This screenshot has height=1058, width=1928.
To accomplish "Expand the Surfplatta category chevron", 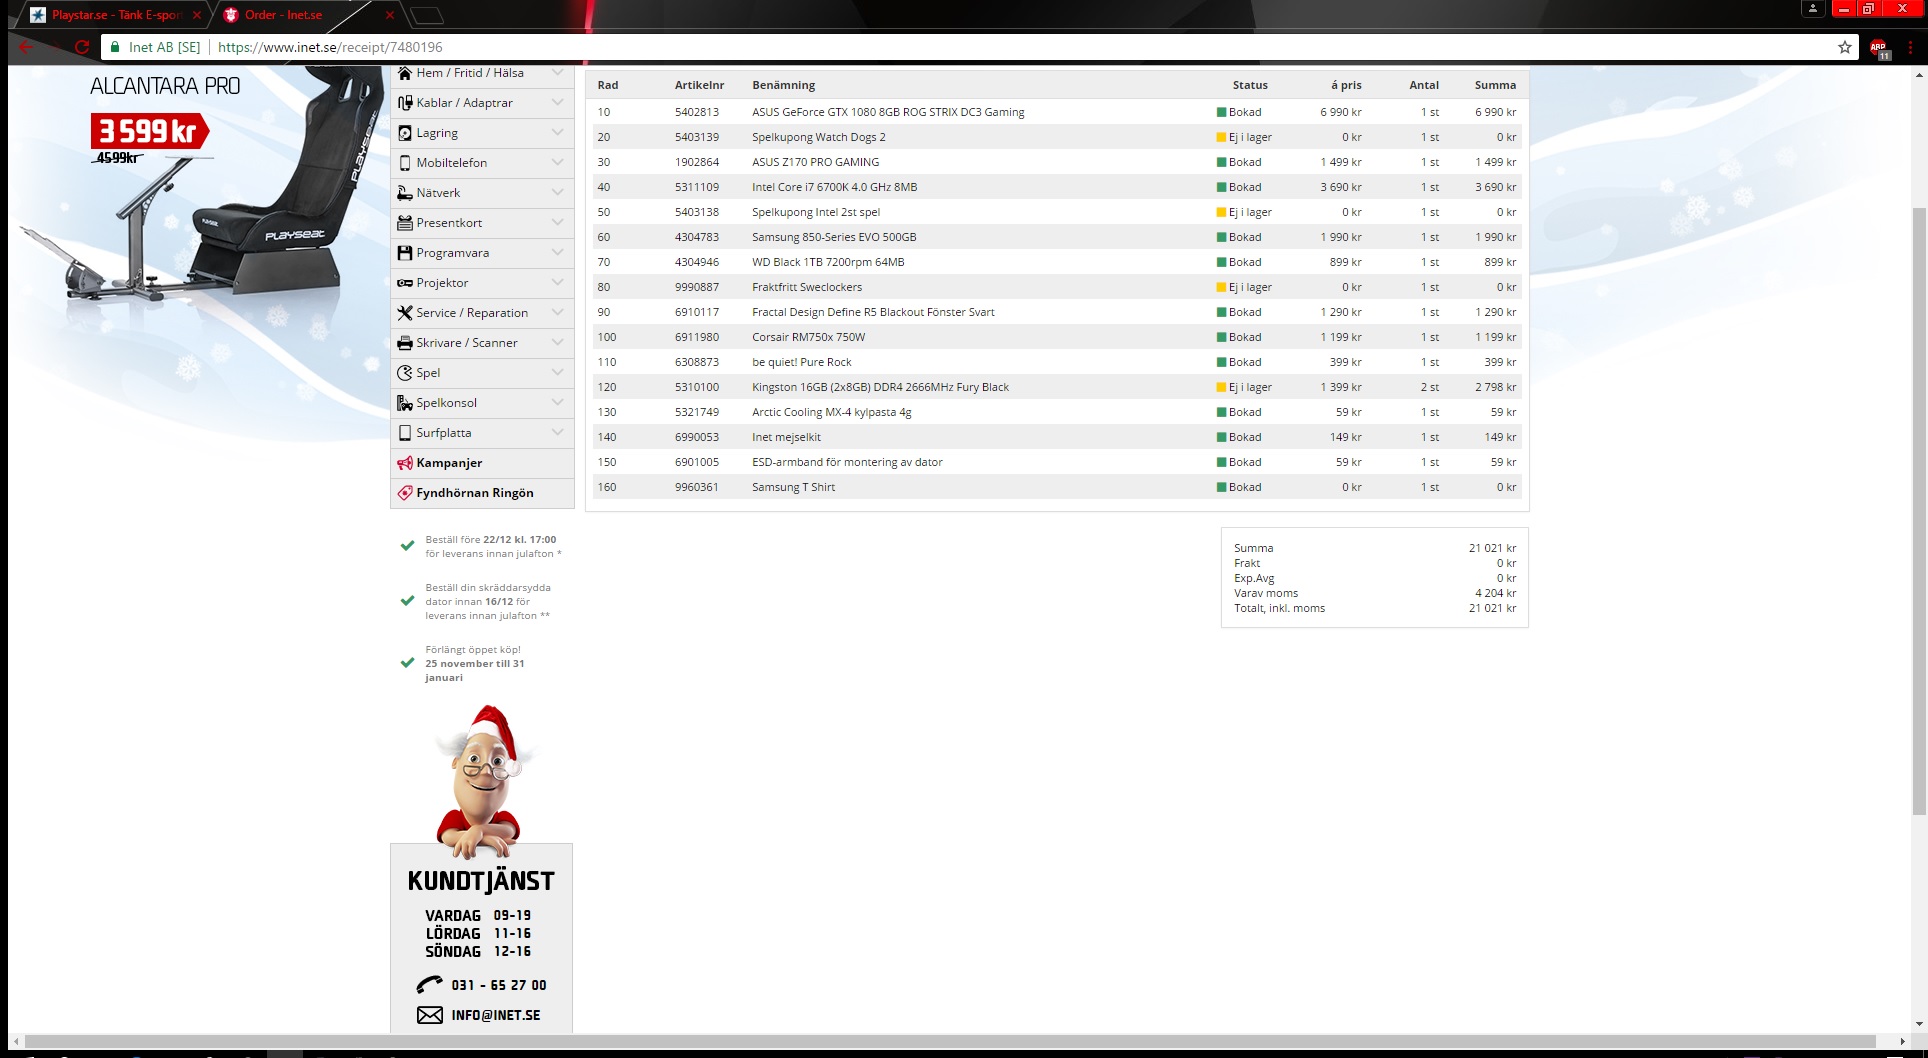I will 557,432.
